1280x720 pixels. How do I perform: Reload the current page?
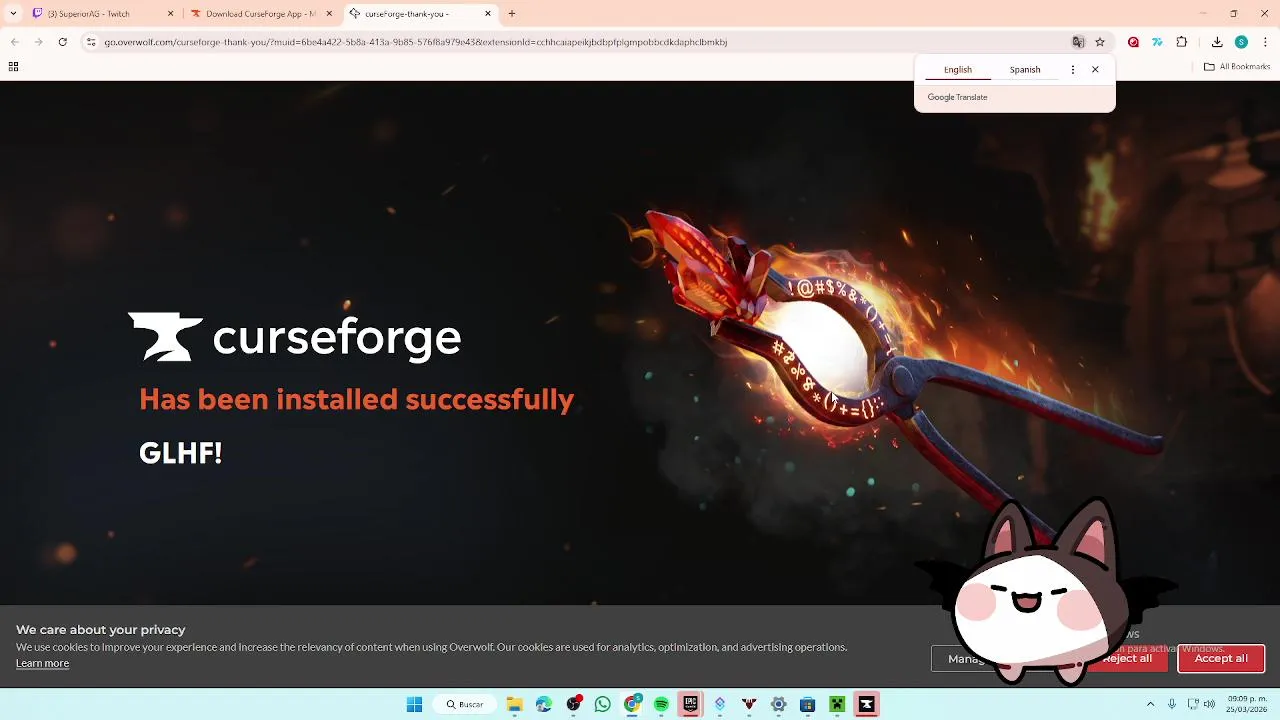62,42
